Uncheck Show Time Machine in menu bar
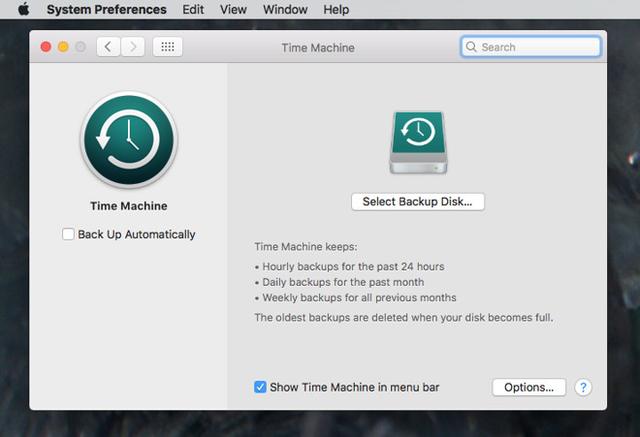640x437 pixels. click(260, 387)
